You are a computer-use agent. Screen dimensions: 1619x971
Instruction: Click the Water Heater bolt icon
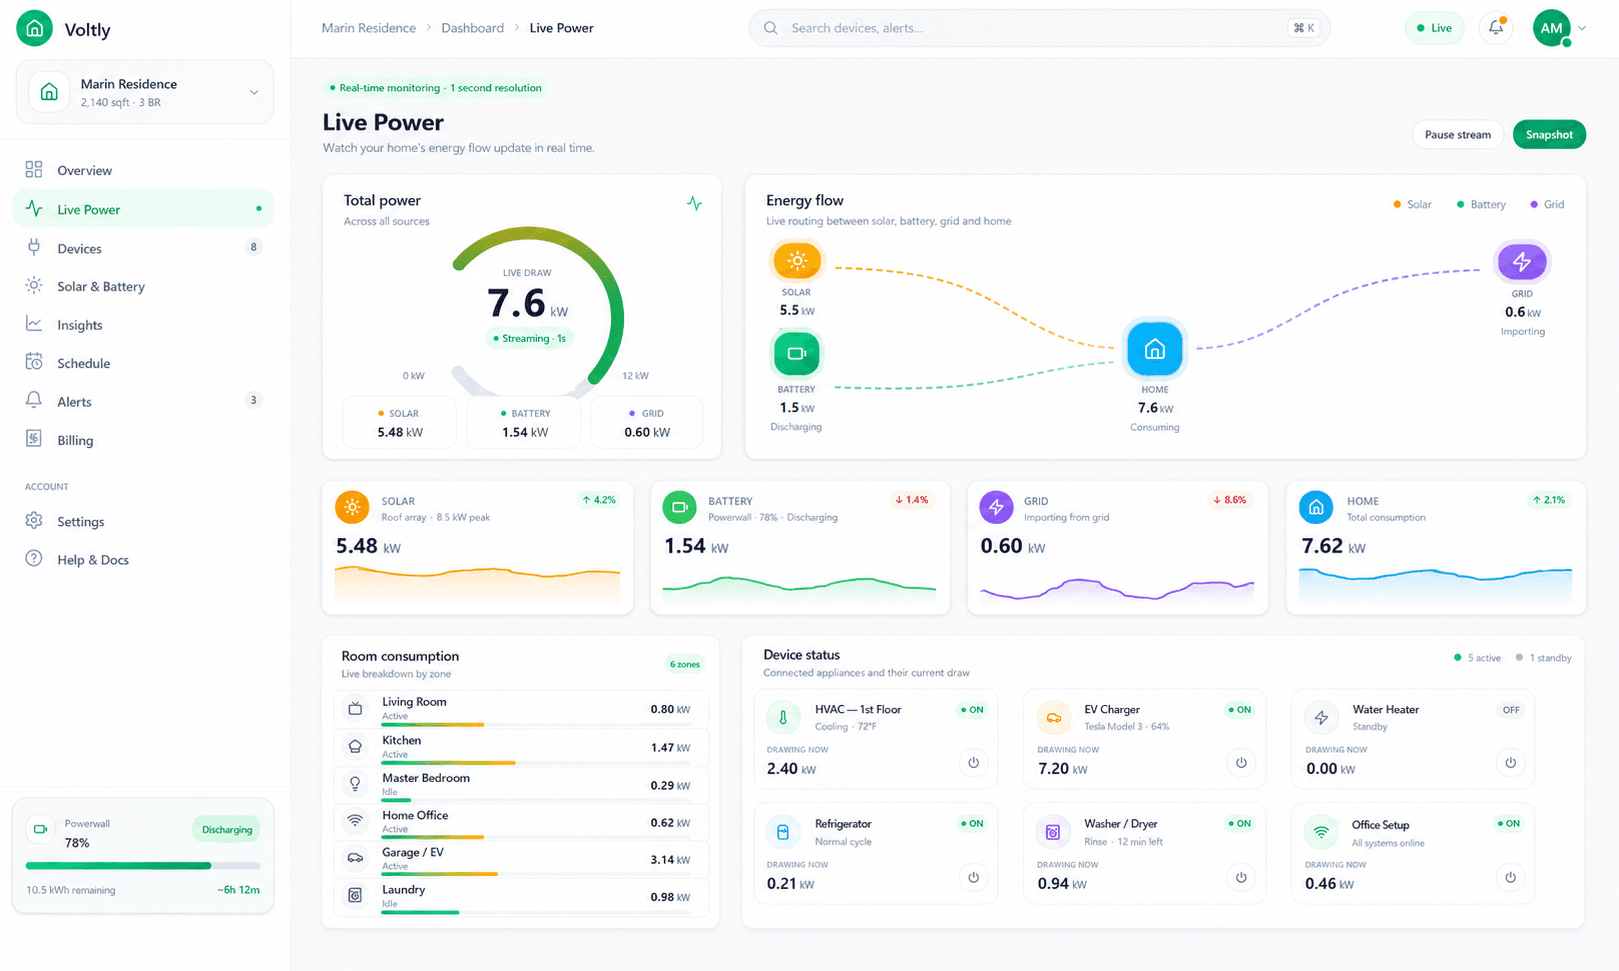[1321, 717]
